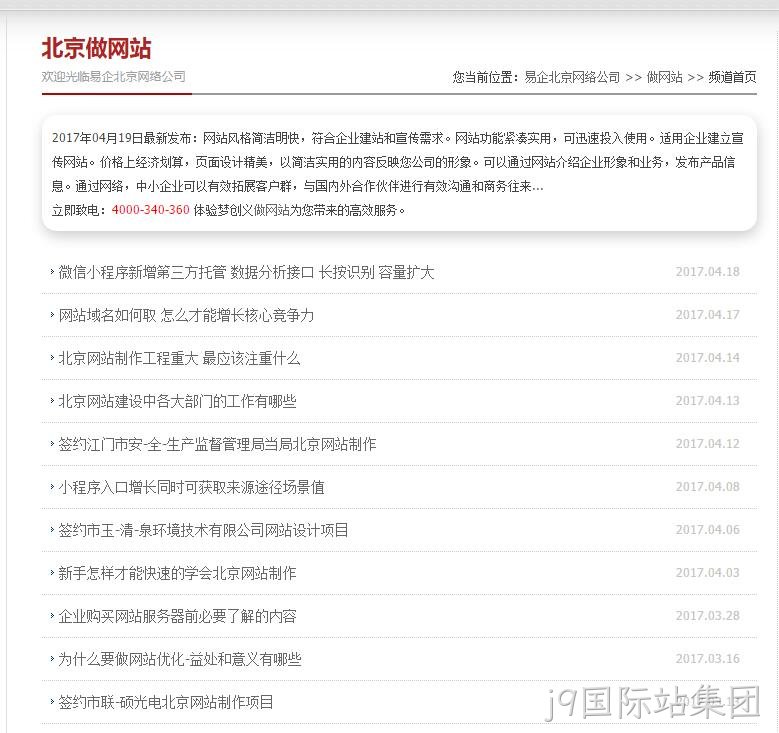779x733 pixels.
Task: Click subtitle 欢迎光临易企北京网络公司
Action: pos(114,77)
